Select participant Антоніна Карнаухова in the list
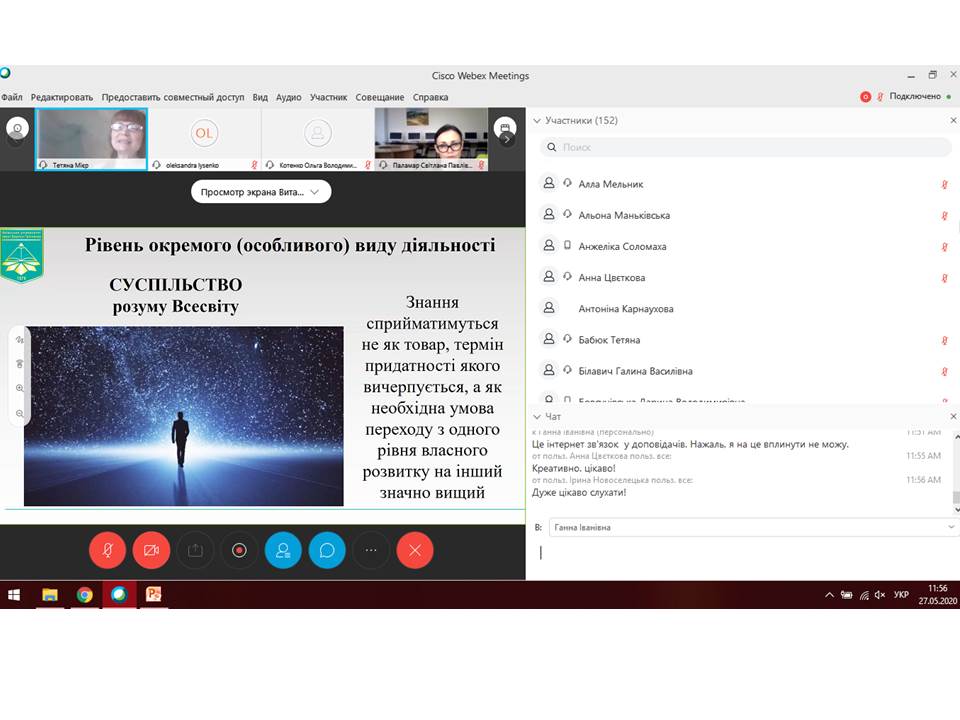960x720 pixels. [x=625, y=309]
